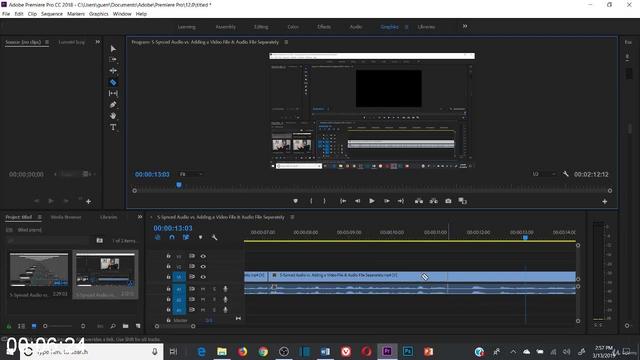Go to In point in Program monitor
Image resolution: width=640 pixels, height=360 pixels.
click(x=343, y=201)
